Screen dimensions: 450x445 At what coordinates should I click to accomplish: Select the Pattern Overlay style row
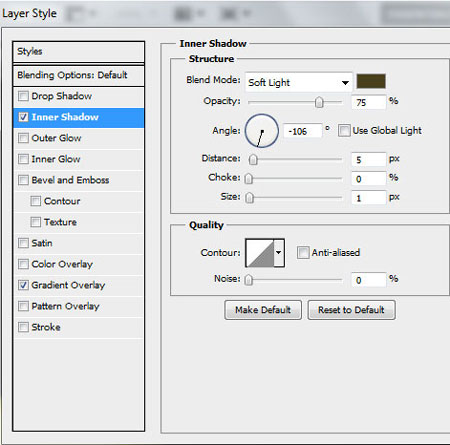click(x=79, y=306)
